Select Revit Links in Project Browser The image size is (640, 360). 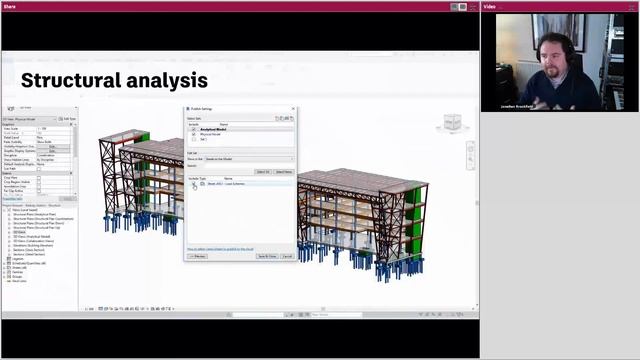[19, 281]
